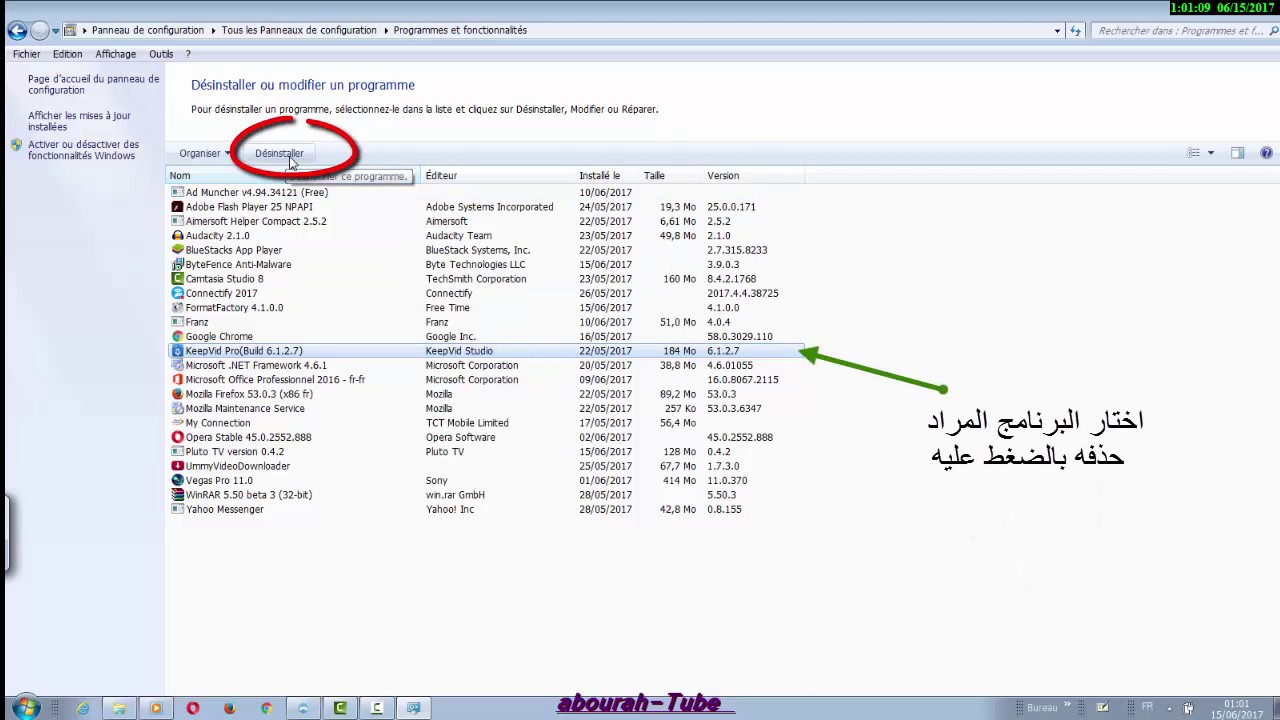The image size is (1280, 720).
Task: Launch Firefox from the taskbar
Action: point(230,708)
